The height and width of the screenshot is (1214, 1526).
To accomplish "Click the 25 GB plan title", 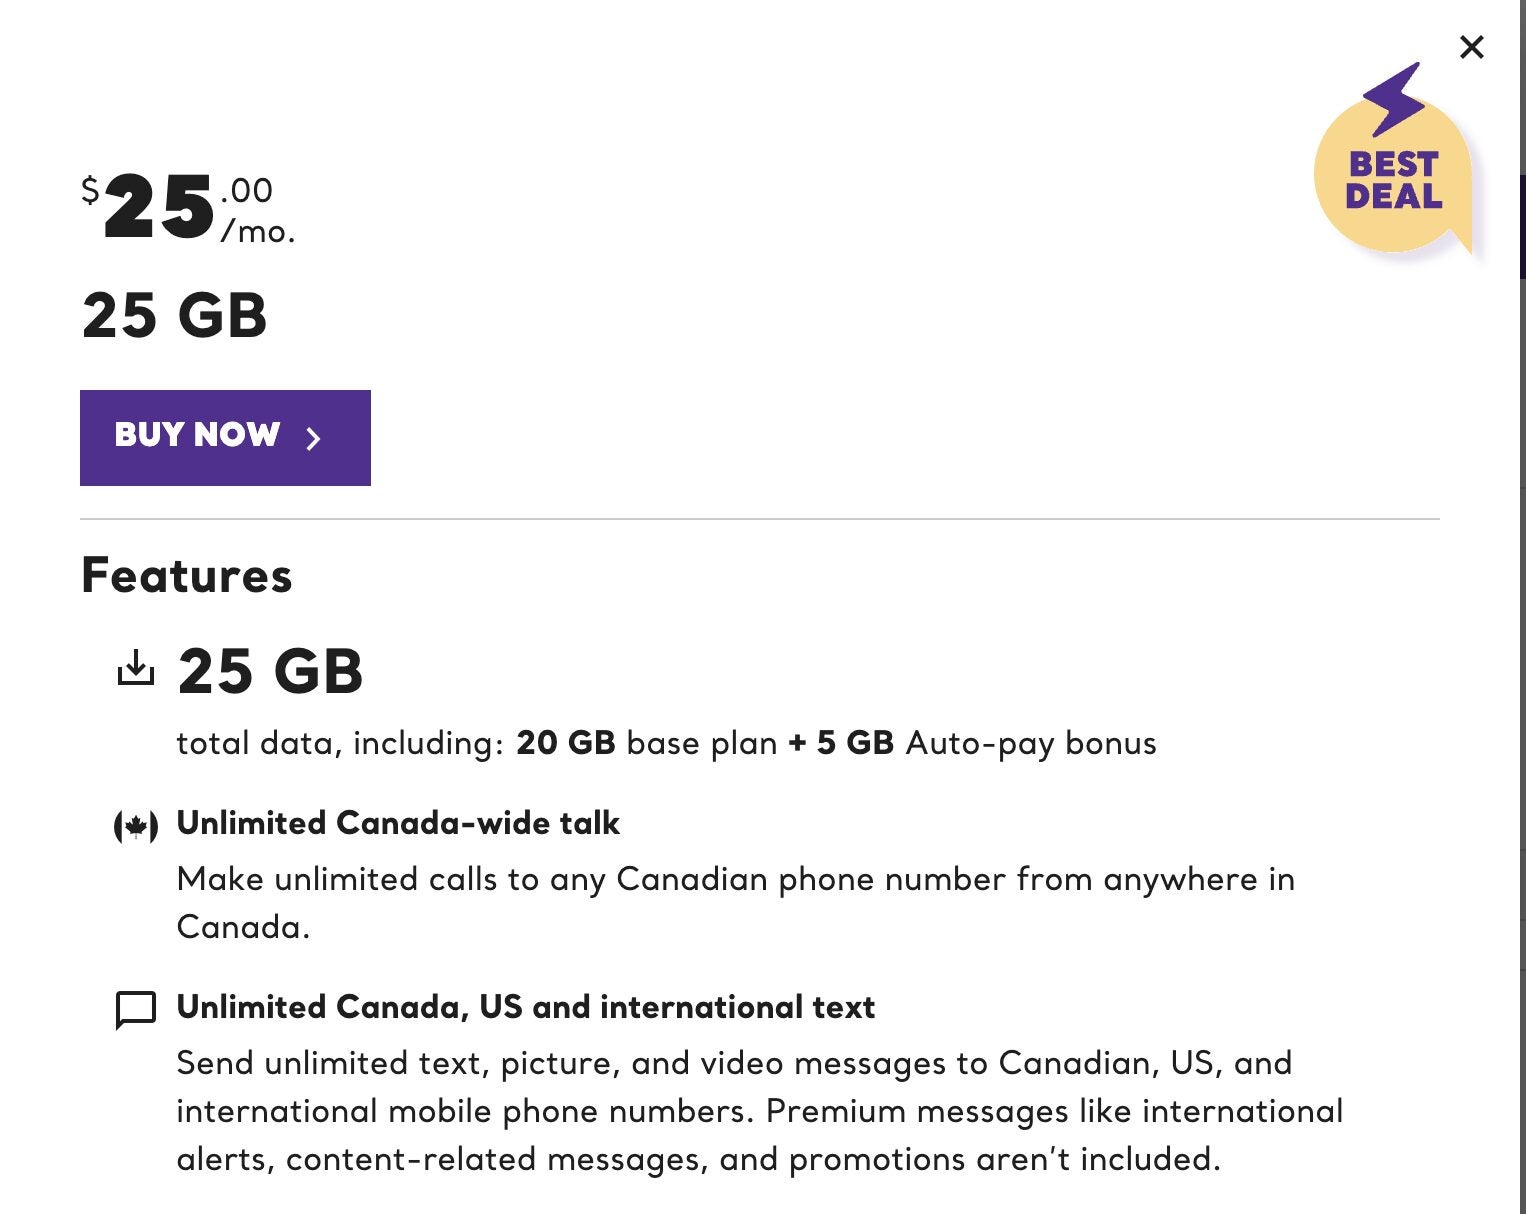I will tap(175, 316).
